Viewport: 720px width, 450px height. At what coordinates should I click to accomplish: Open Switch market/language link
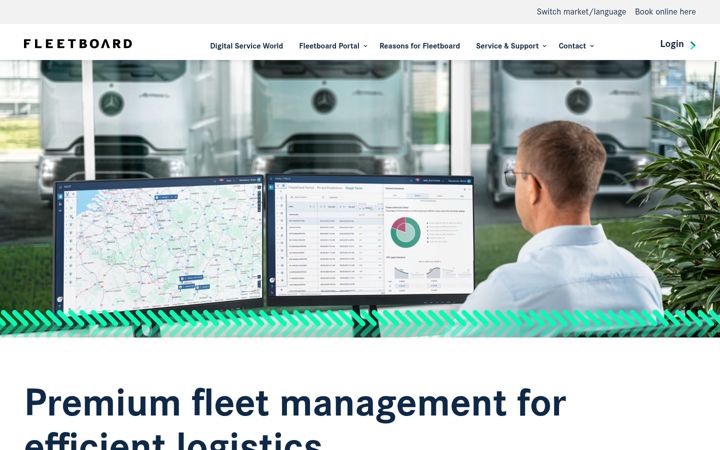coord(581,12)
